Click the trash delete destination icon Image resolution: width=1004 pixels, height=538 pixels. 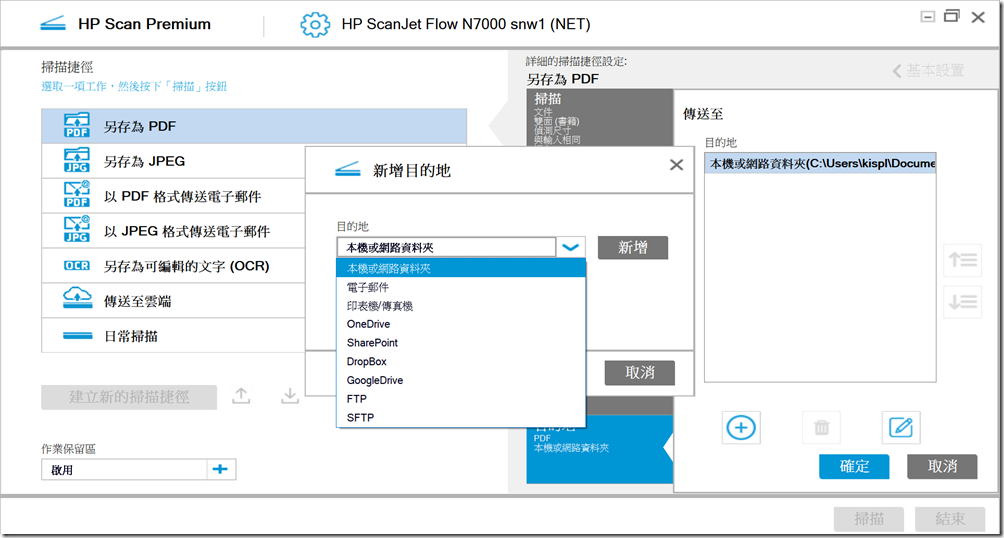tap(822, 427)
